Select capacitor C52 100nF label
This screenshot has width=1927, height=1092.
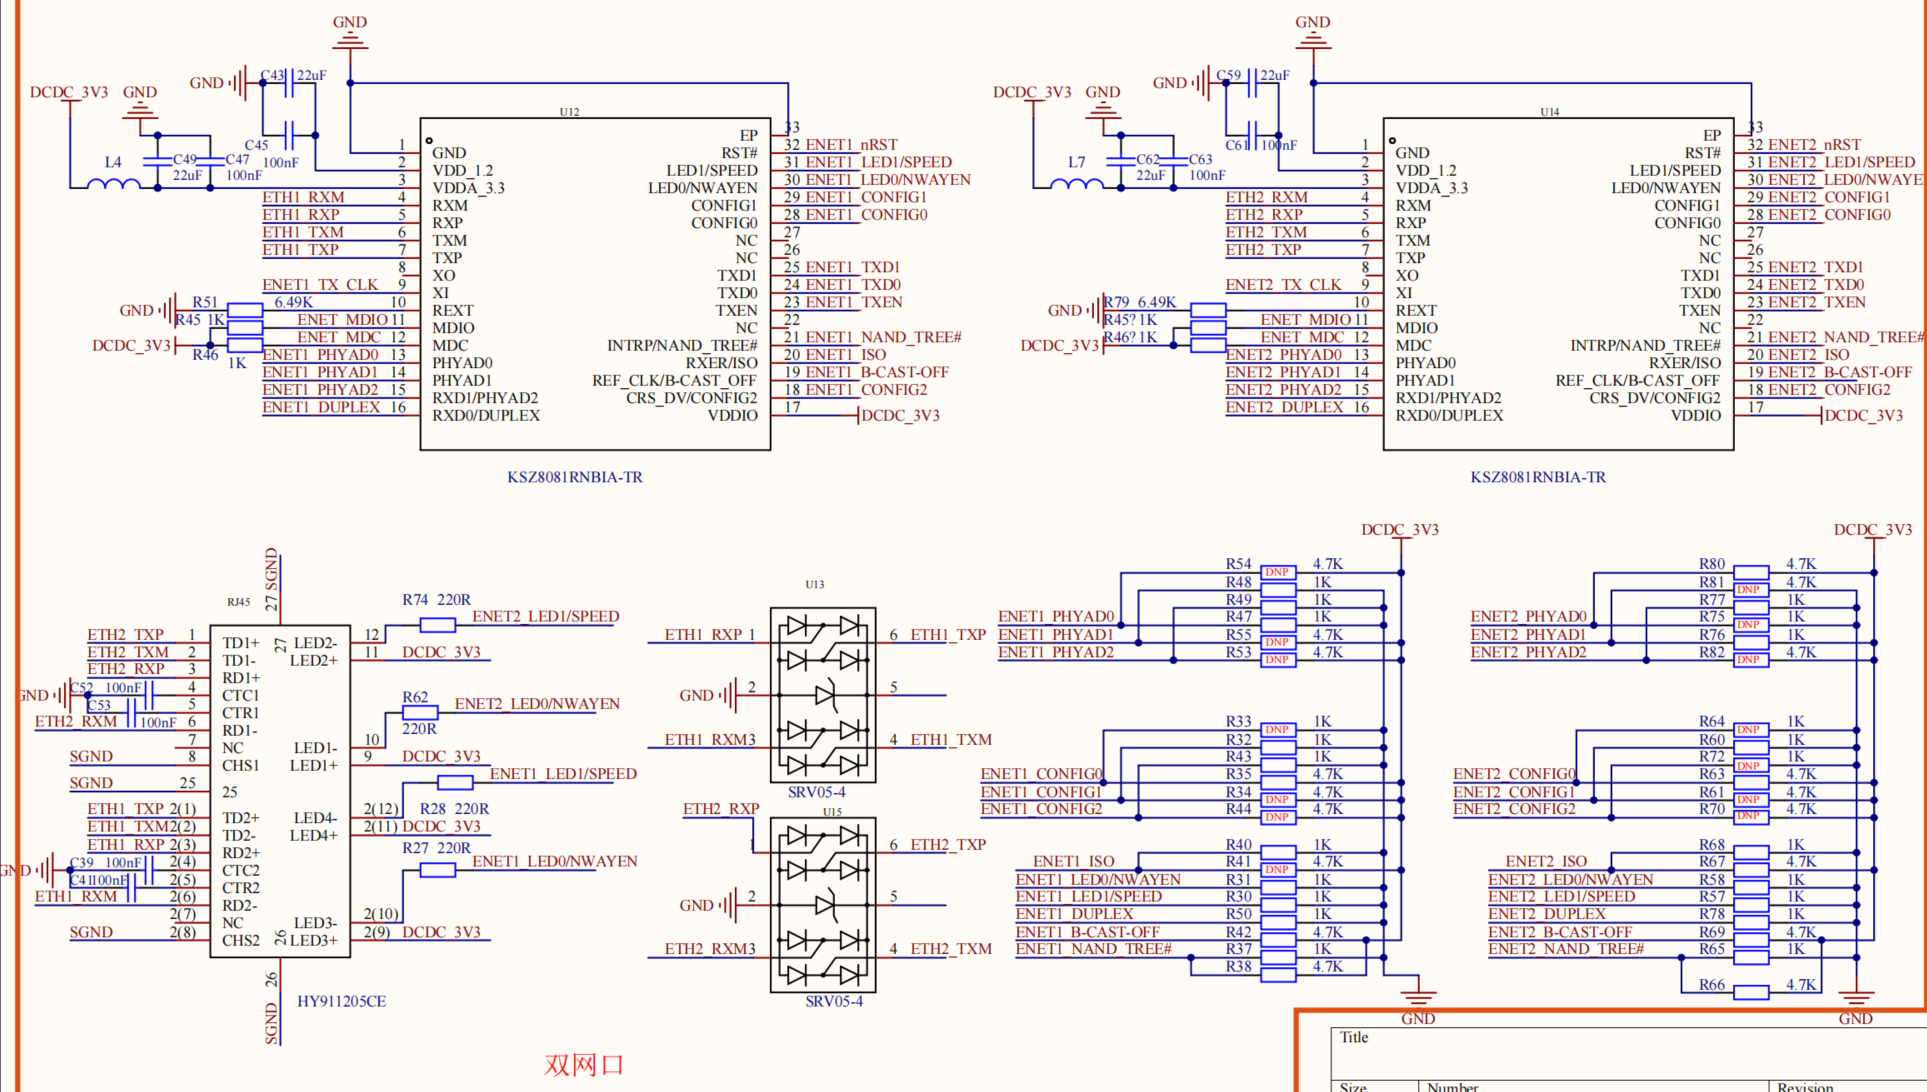click(x=106, y=688)
